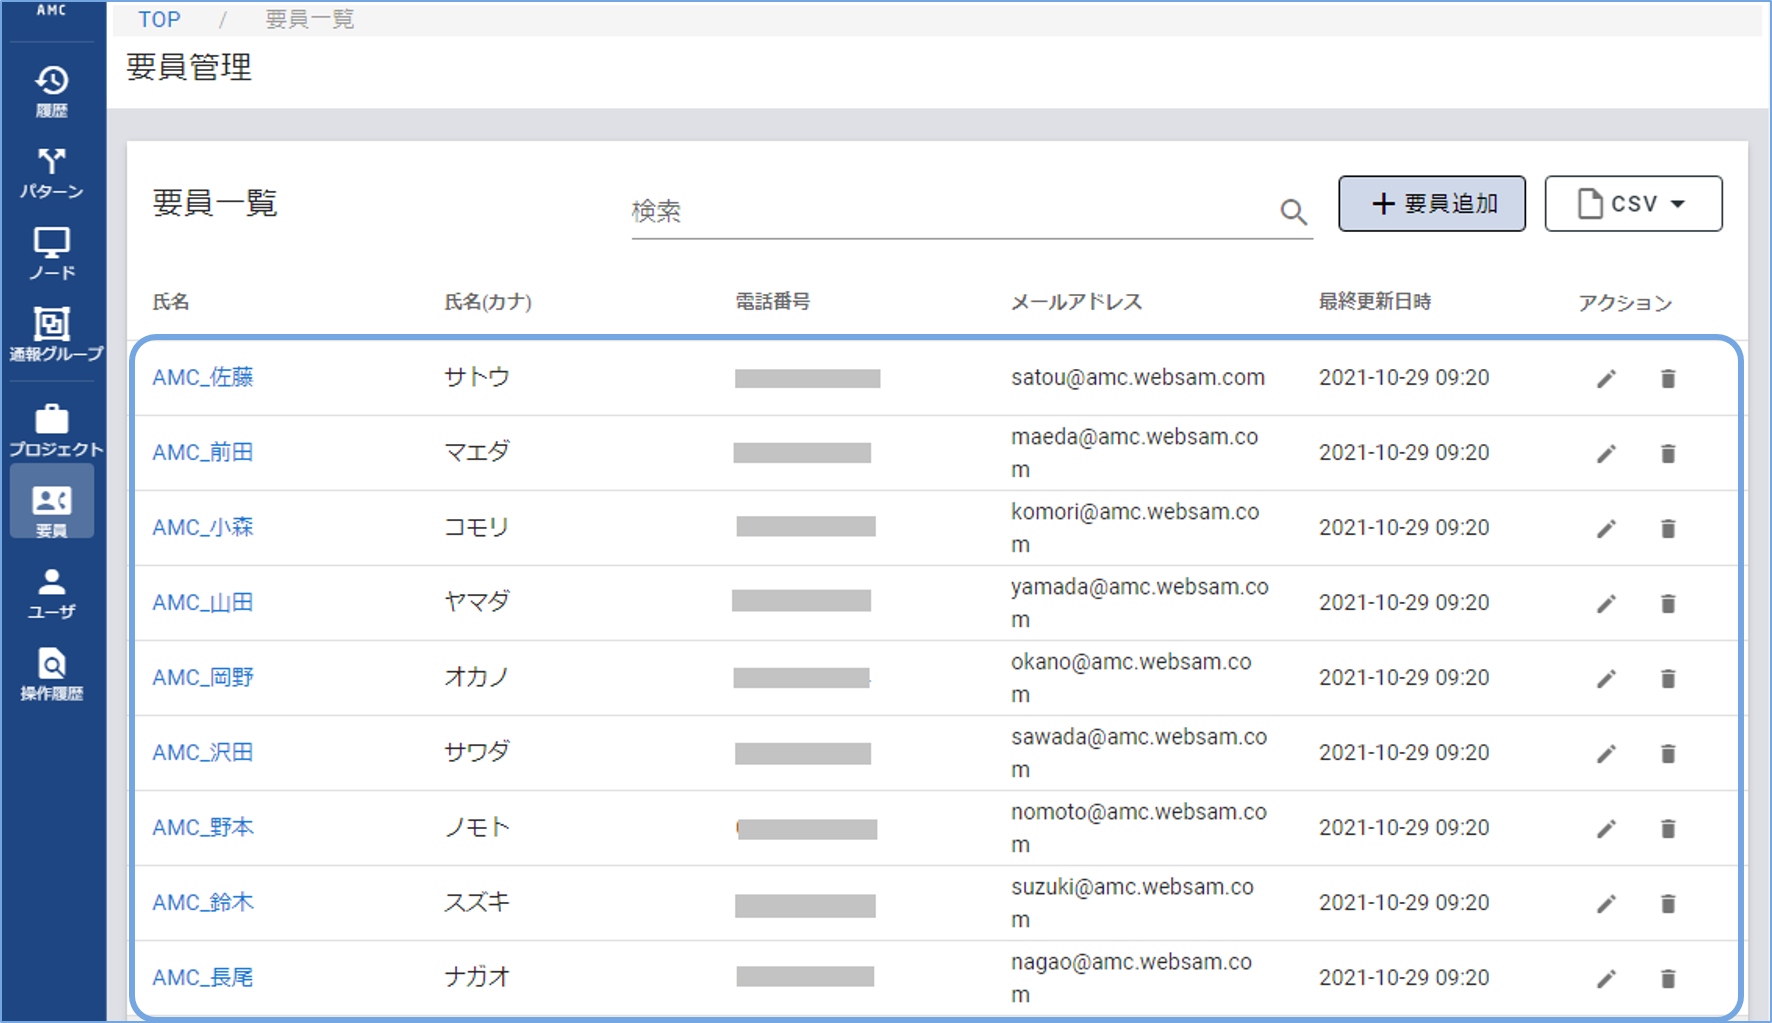Viewport: 1772px width, 1023px height.
Task: Select the suzuki@amc.websam.com email cell
Action: coord(1132,903)
